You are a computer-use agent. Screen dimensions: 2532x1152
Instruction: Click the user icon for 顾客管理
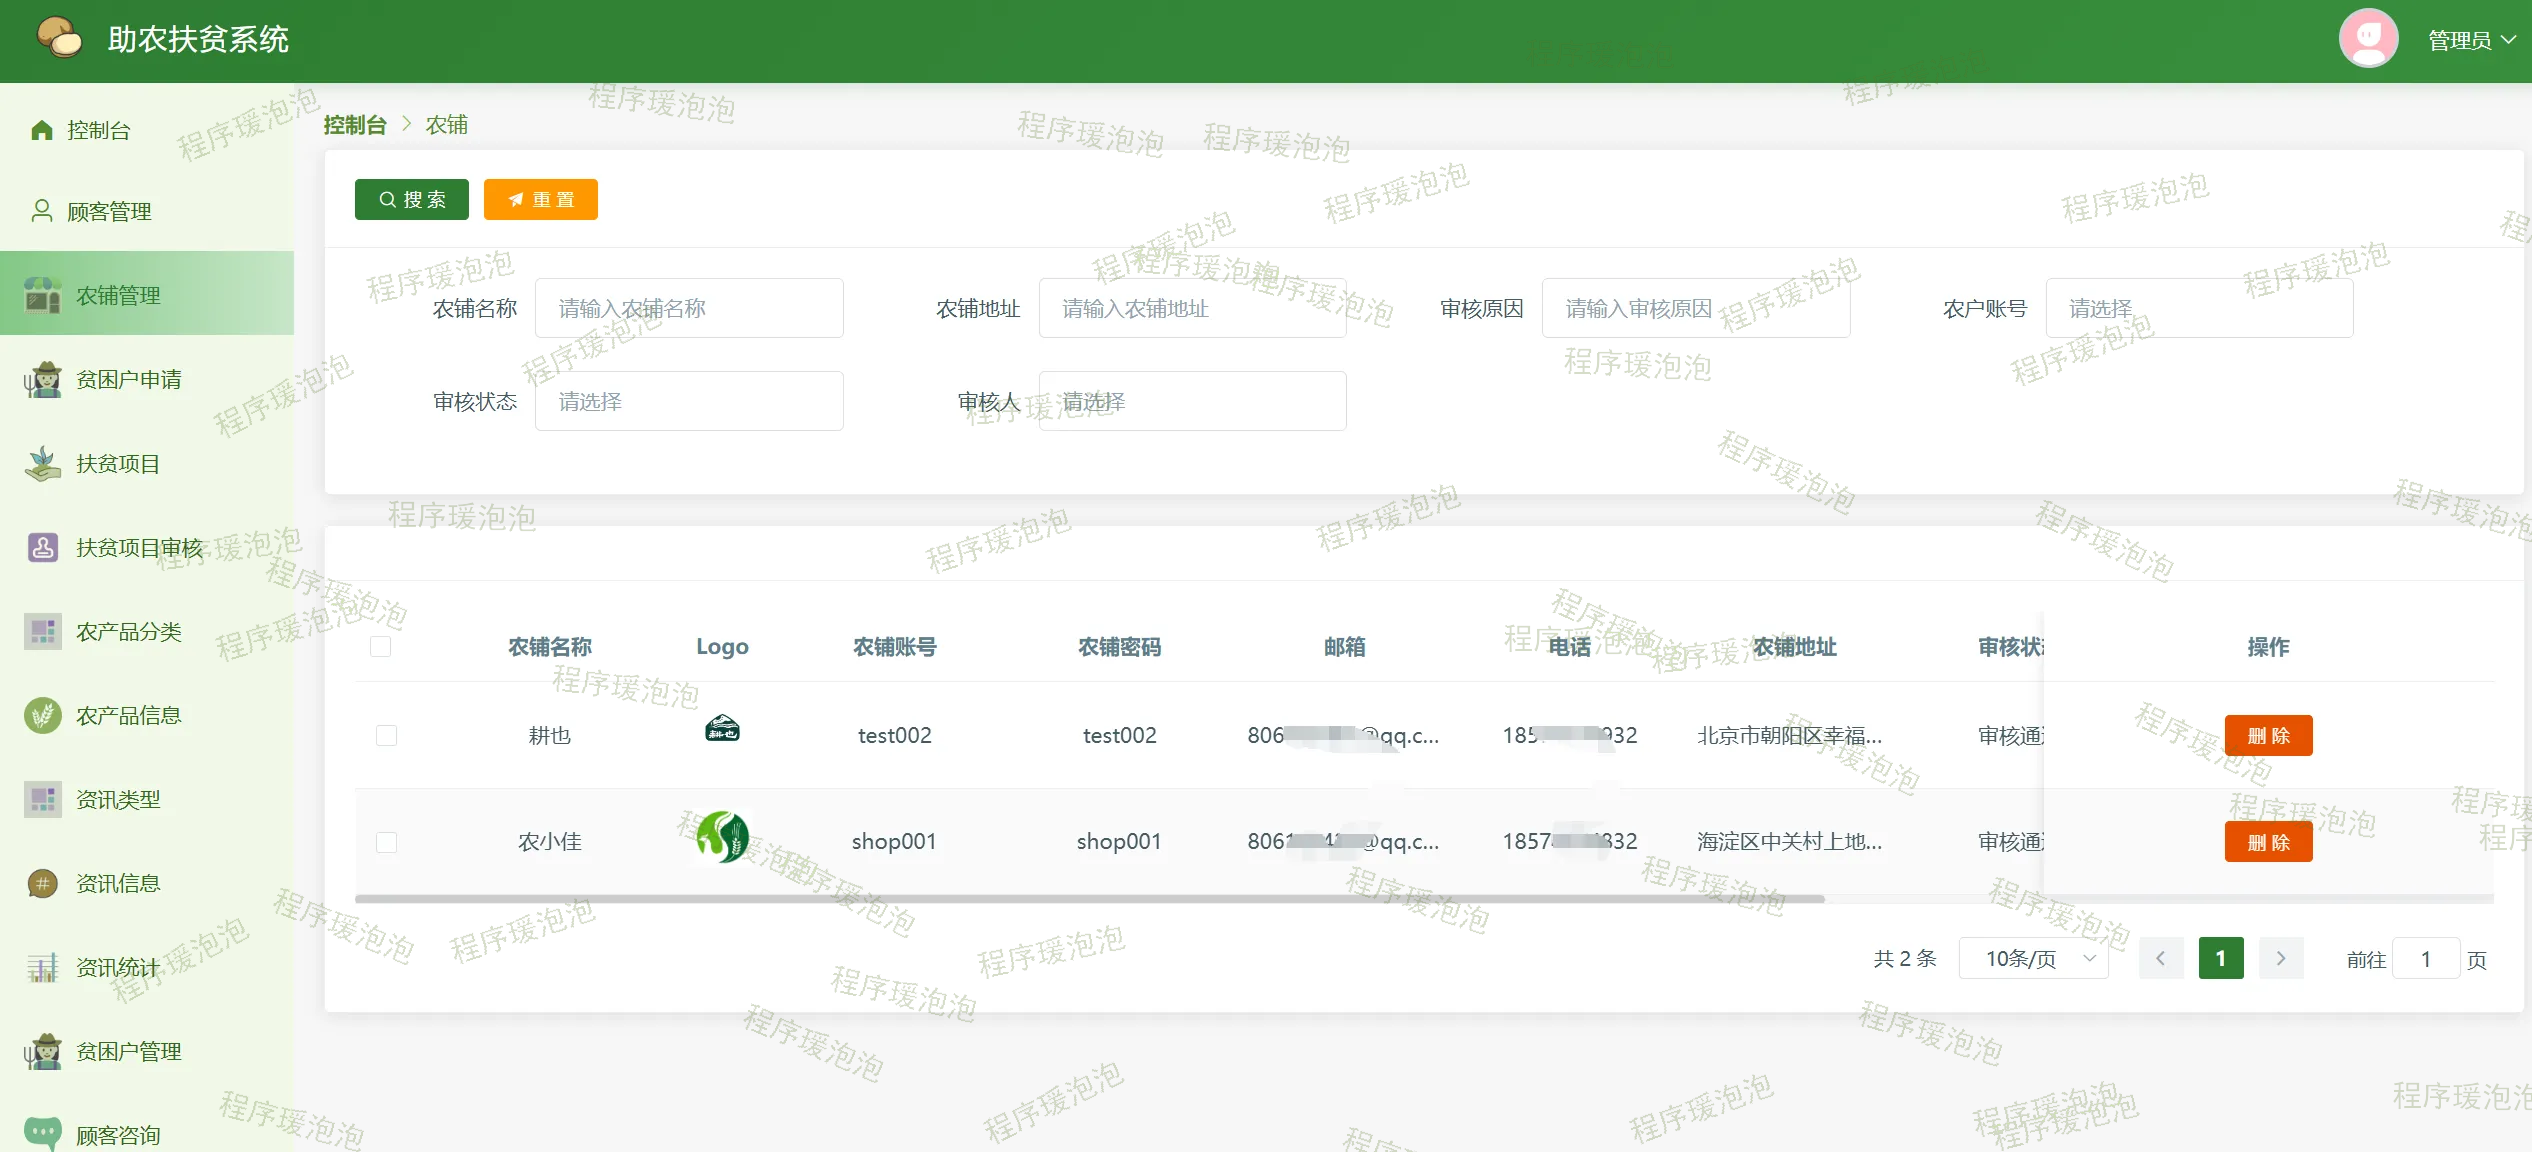(x=42, y=211)
